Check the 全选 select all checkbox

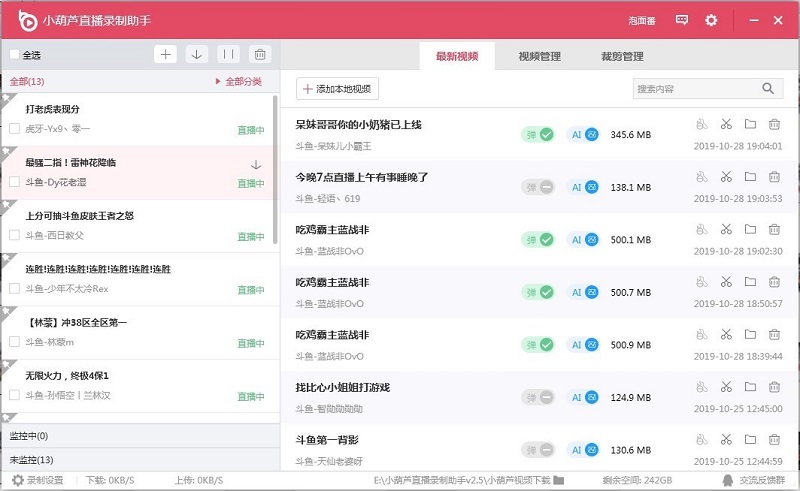(x=14, y=55)
